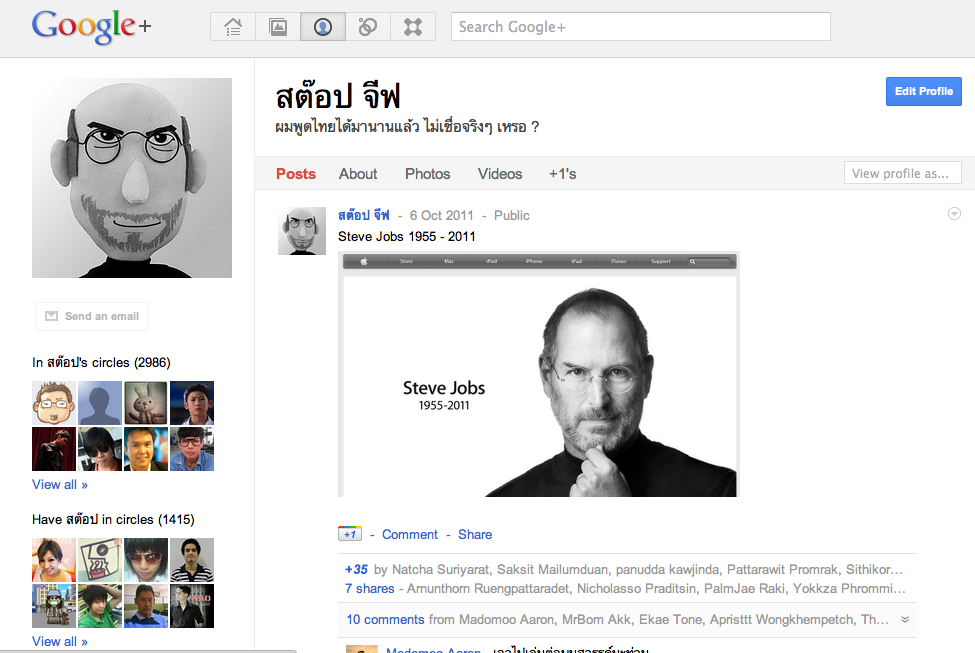The height and width of the screenshot is (653, 975).
Task: Click the profile tagline text under the name
Action: click(407, 127)
